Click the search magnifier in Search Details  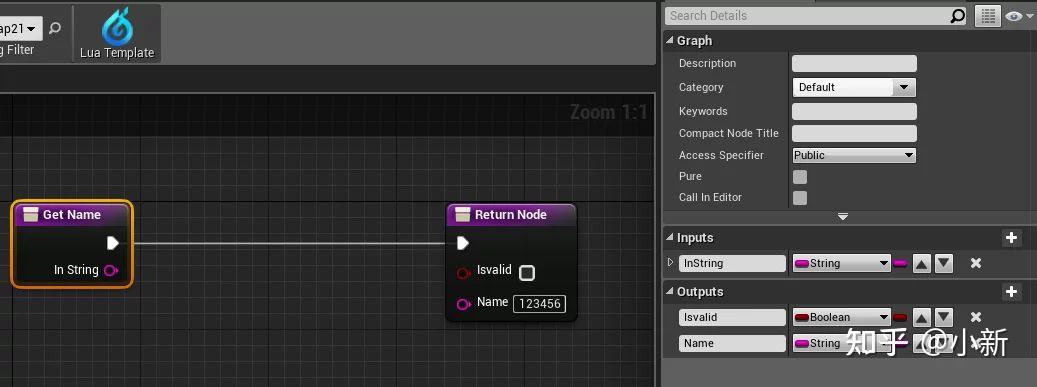coord(958,16)
